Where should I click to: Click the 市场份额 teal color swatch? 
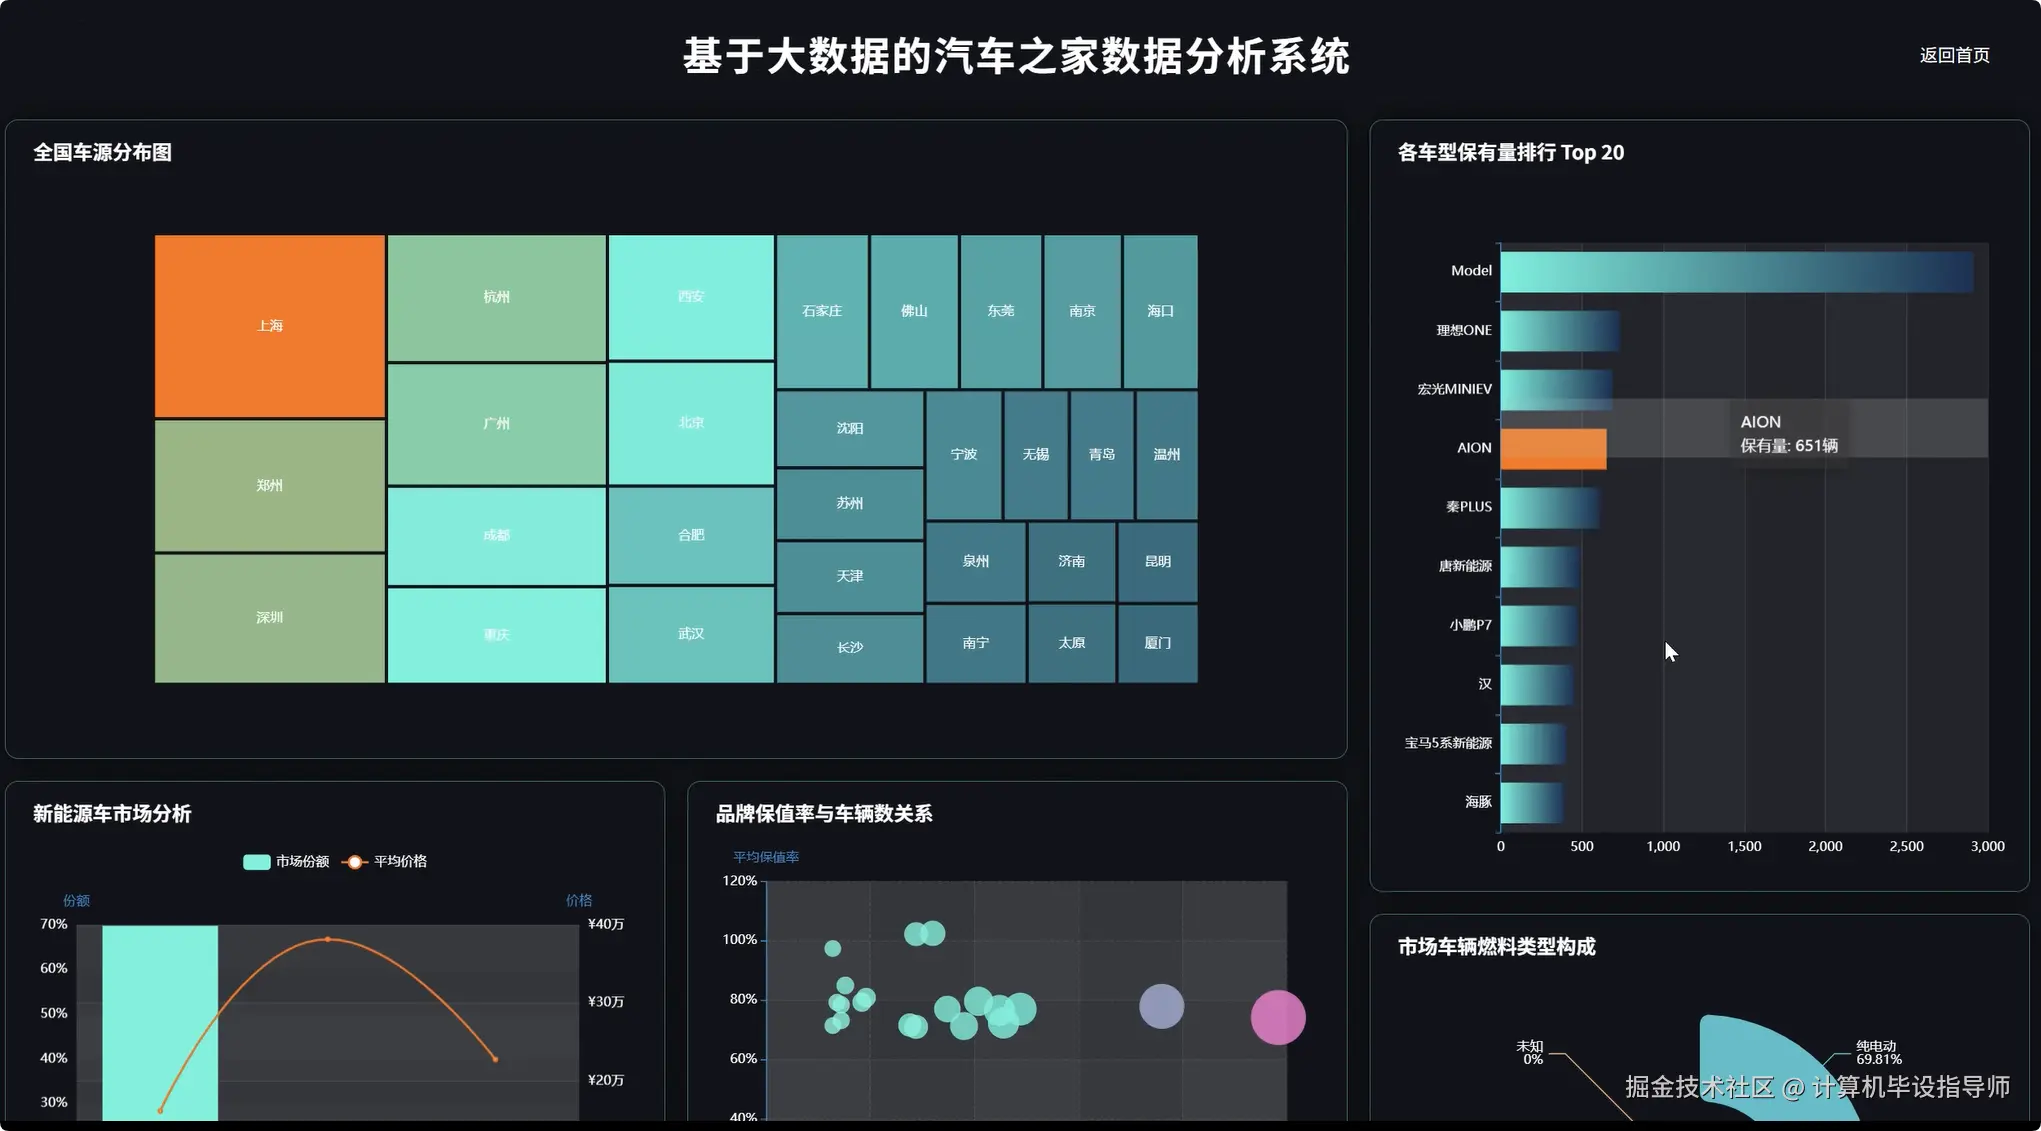pos(256,861)
